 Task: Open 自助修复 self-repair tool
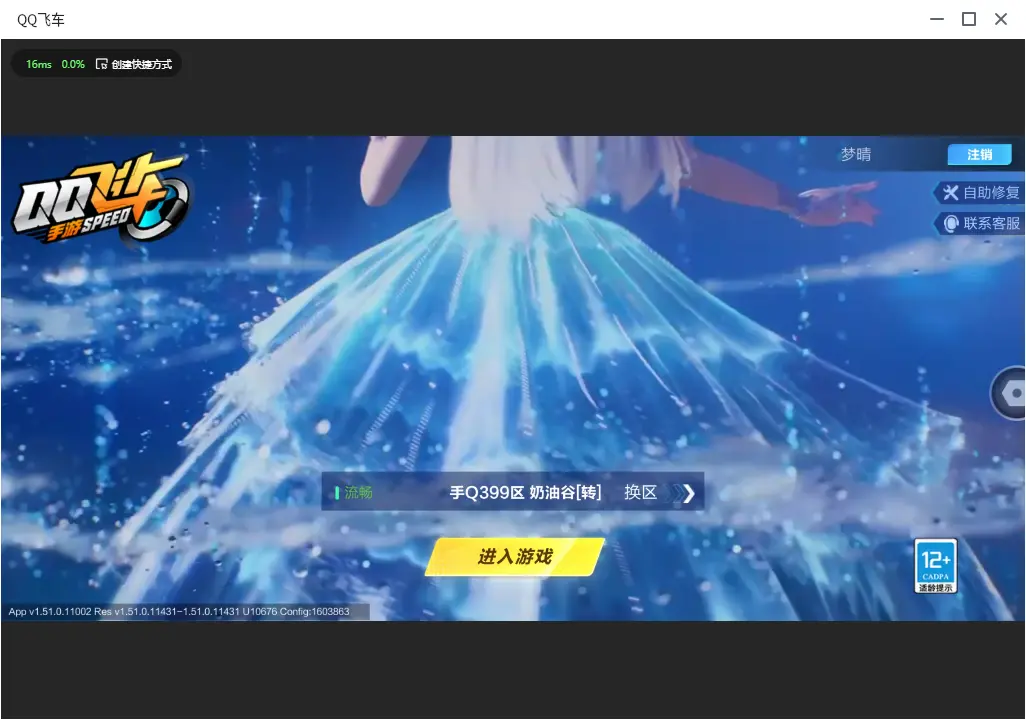(980, 192)
